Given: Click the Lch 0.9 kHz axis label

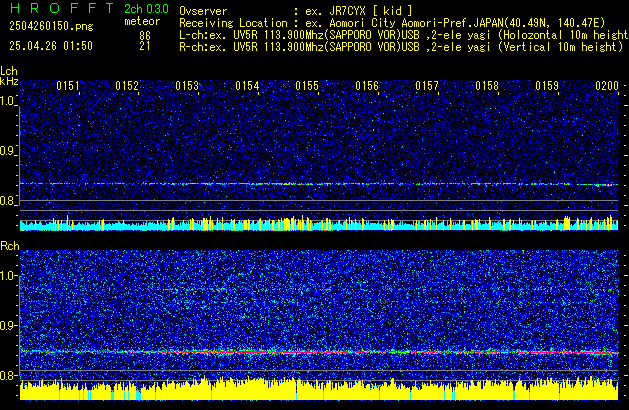Looking at the screenshot, I should [x=8, y=151].
